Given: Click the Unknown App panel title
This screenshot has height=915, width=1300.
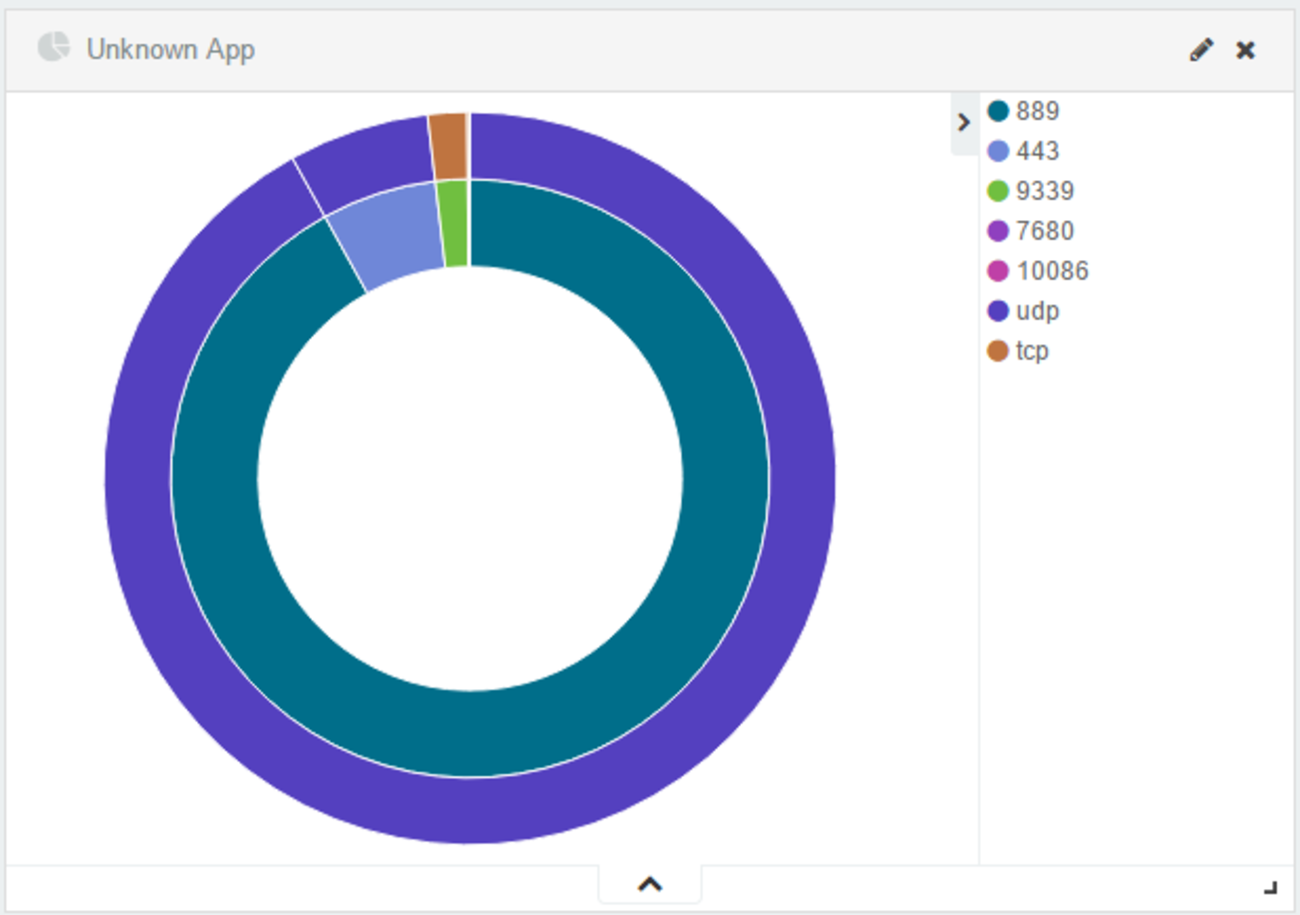Looking at the screenshot, I should (171, 49).
